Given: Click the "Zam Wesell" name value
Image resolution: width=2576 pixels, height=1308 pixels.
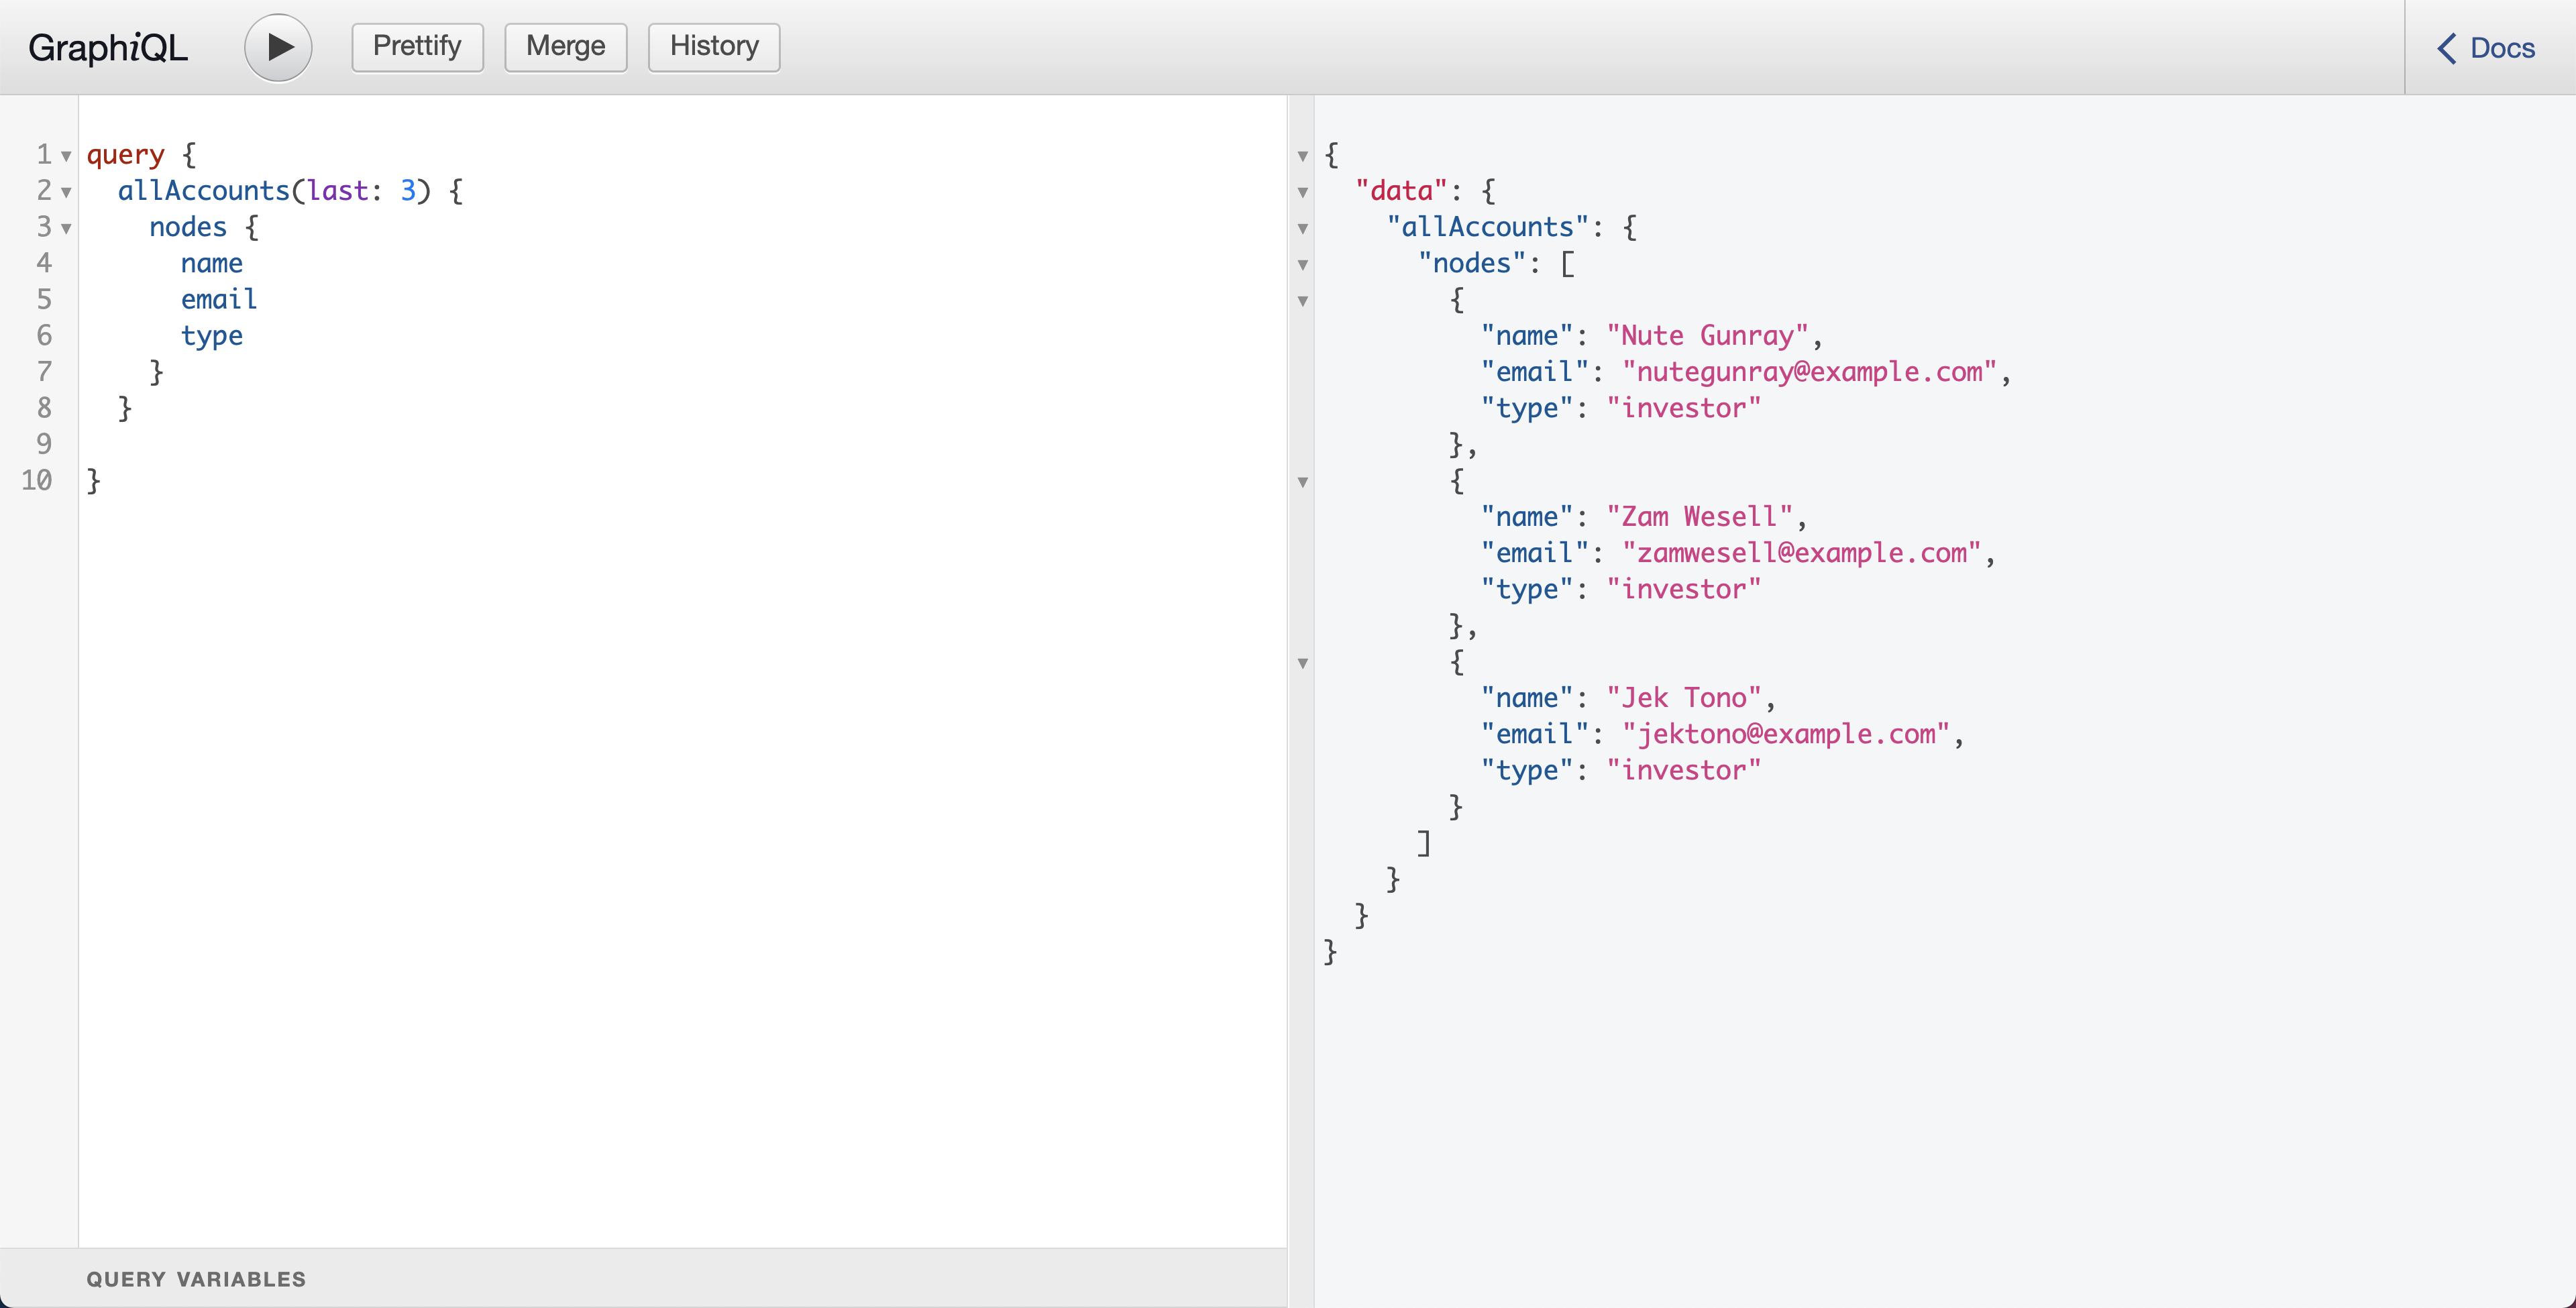Looking at the screenshot, I should tap(1700, 517).
